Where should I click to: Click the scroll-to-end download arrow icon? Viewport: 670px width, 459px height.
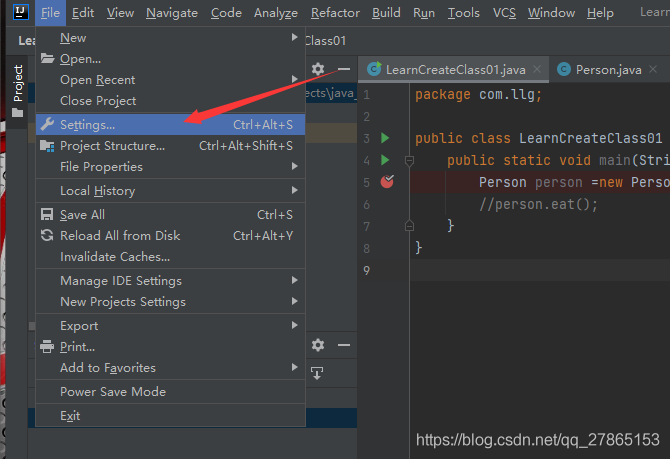[317, 373]
